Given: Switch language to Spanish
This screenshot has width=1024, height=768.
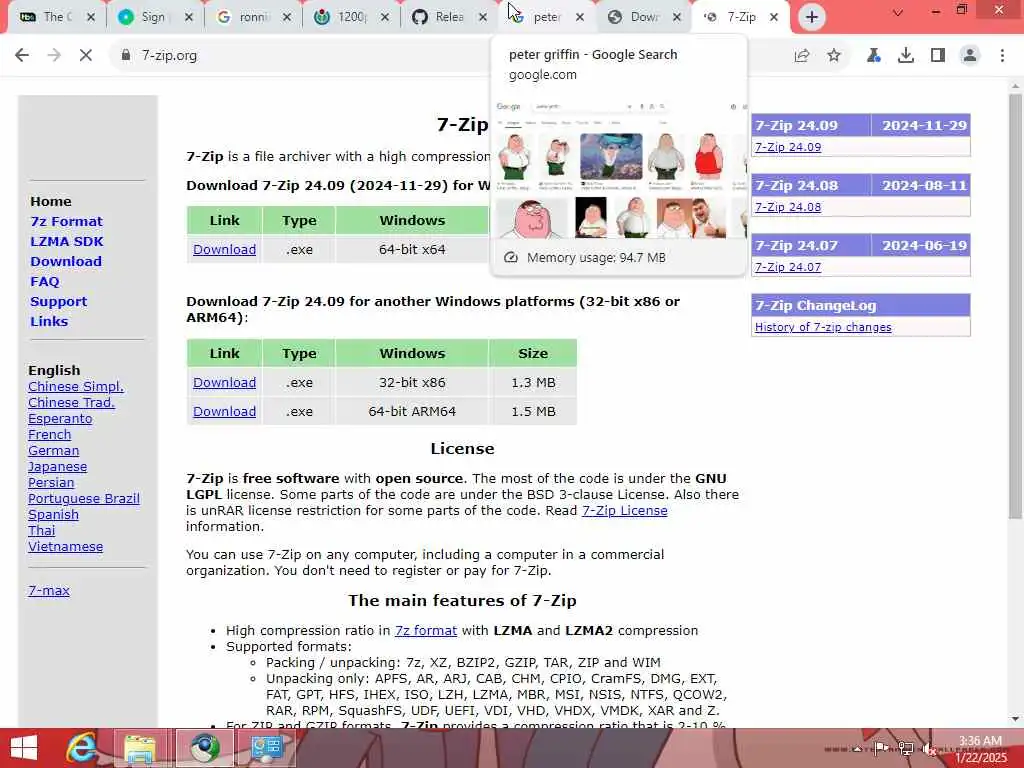Looking at the screenshot, I should click(x=54, y=515).
